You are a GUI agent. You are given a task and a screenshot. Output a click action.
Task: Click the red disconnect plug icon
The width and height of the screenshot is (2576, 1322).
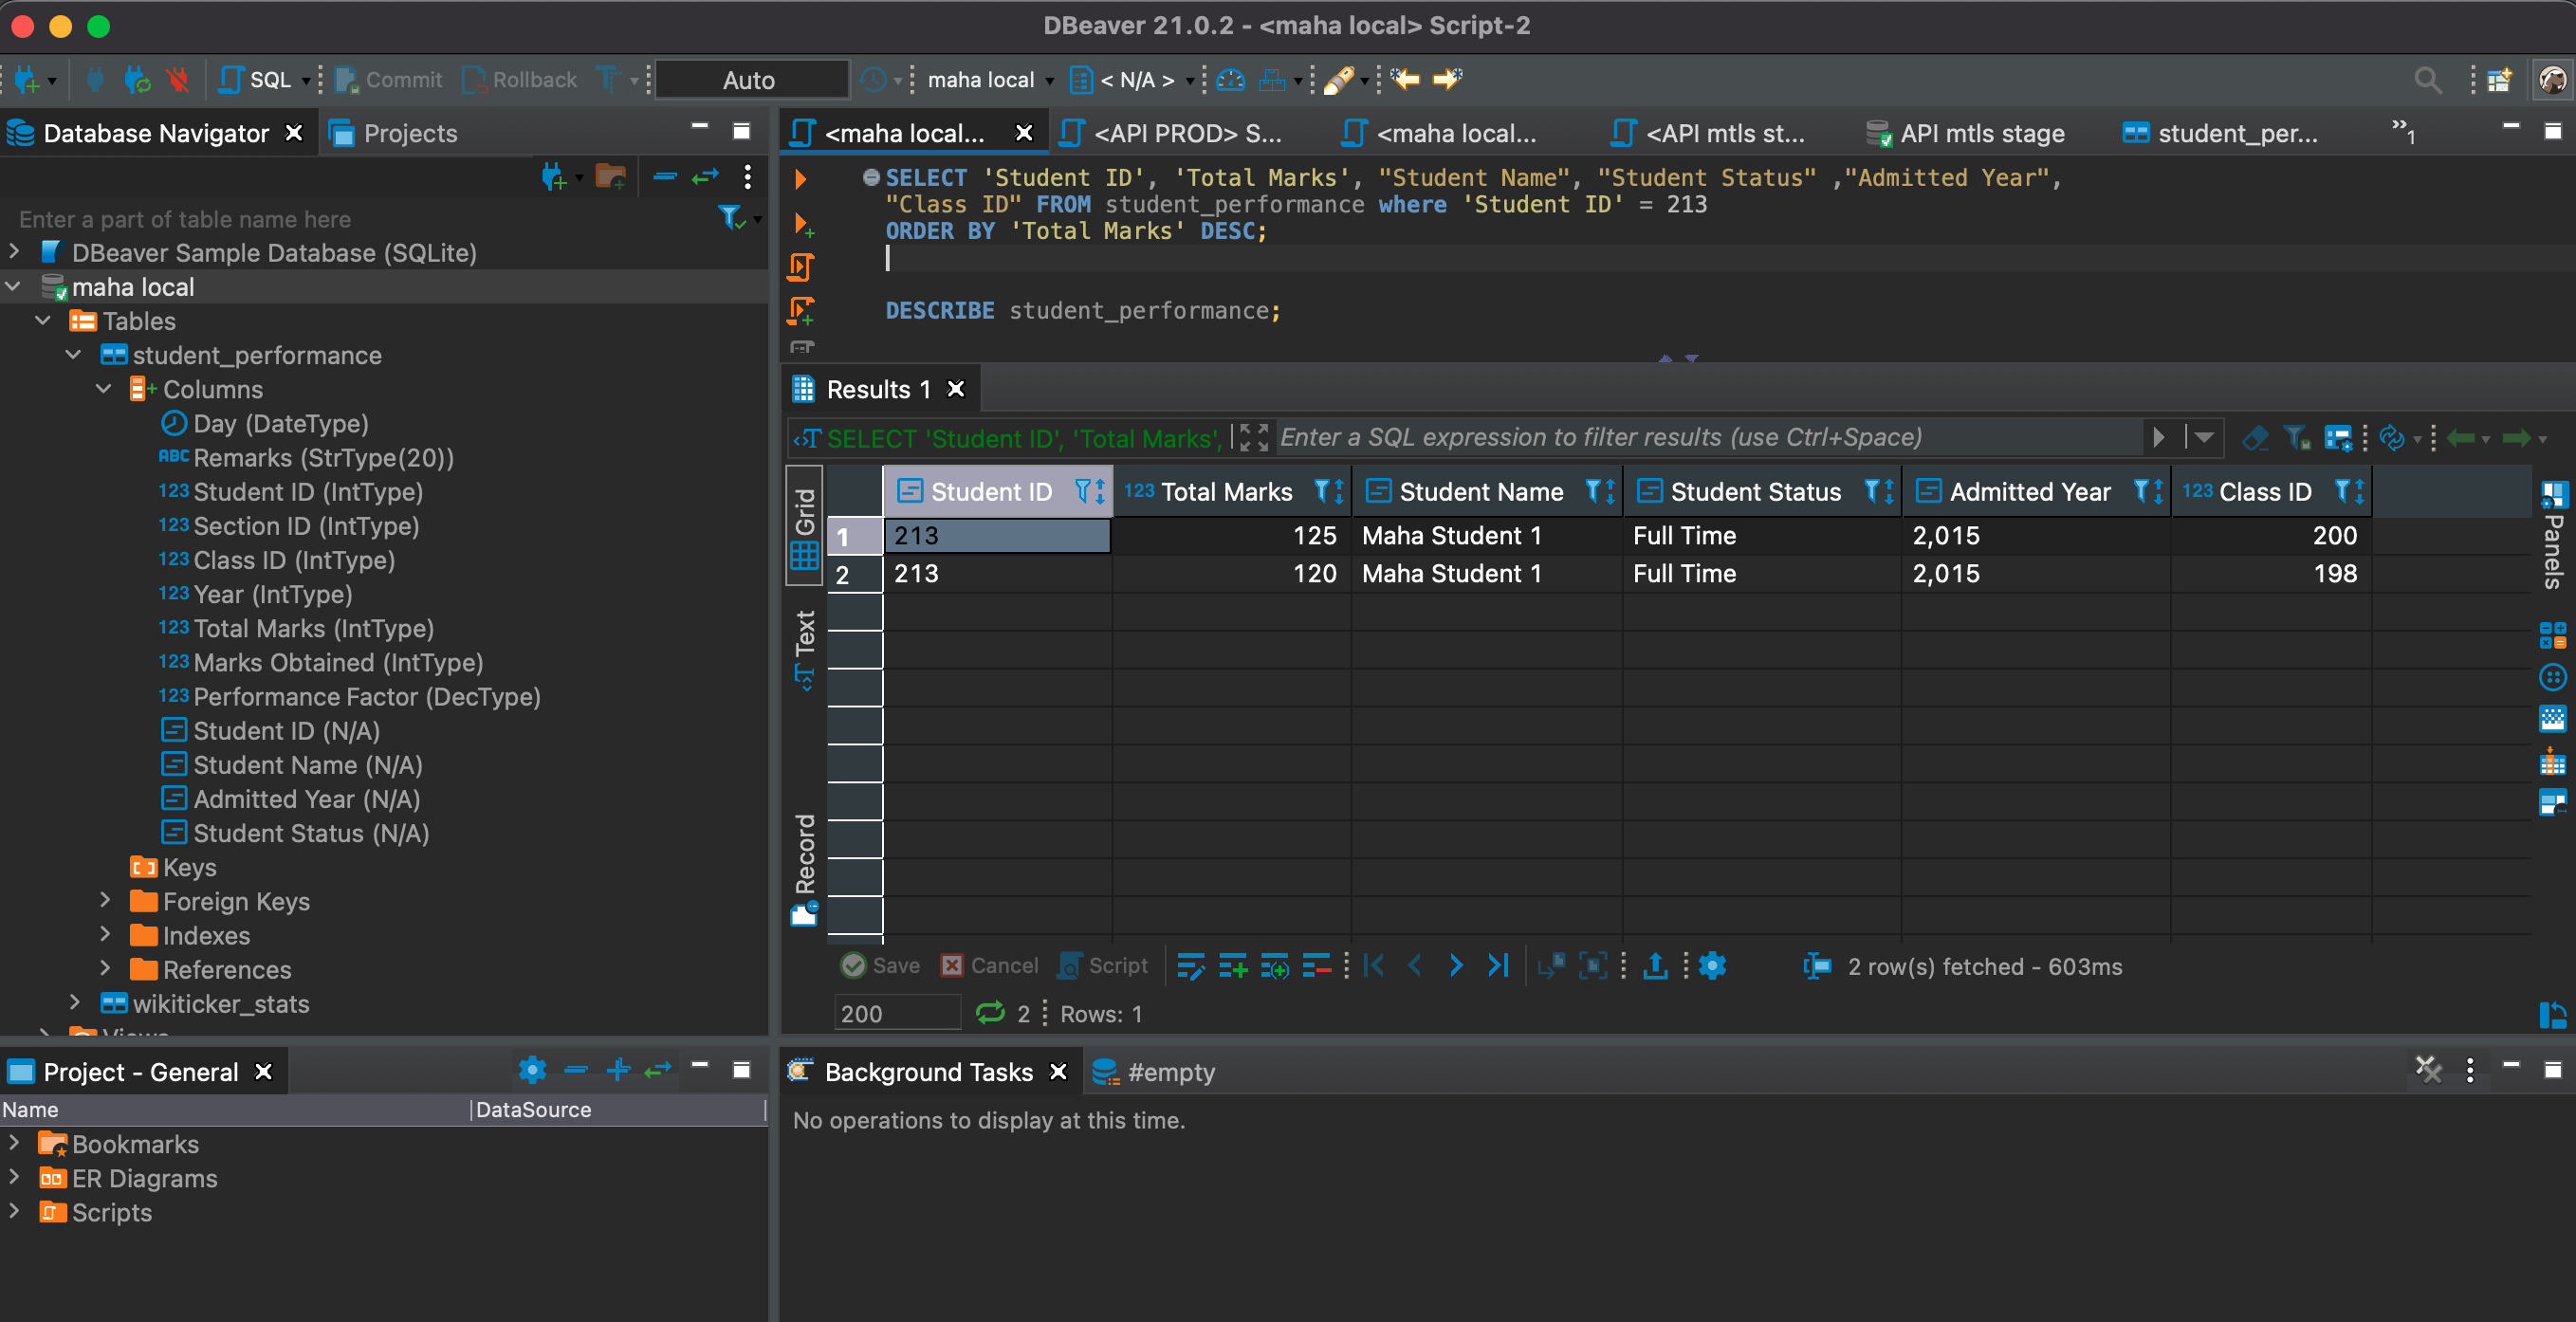(x=178, y=80)
